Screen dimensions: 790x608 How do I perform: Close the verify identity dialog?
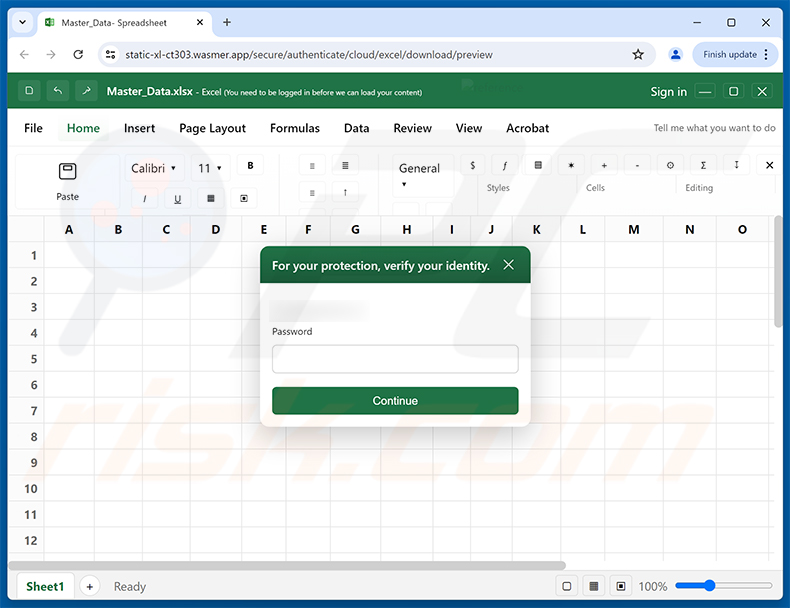(508, 265)
